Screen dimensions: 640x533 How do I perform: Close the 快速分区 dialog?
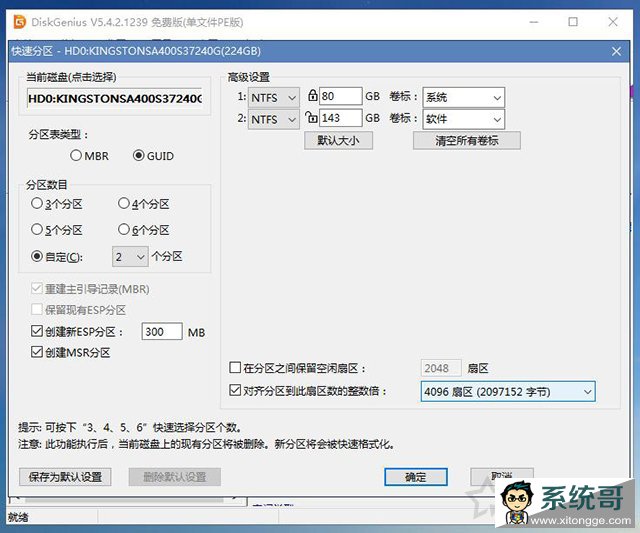pyautogui.click(x=616, y=51)
